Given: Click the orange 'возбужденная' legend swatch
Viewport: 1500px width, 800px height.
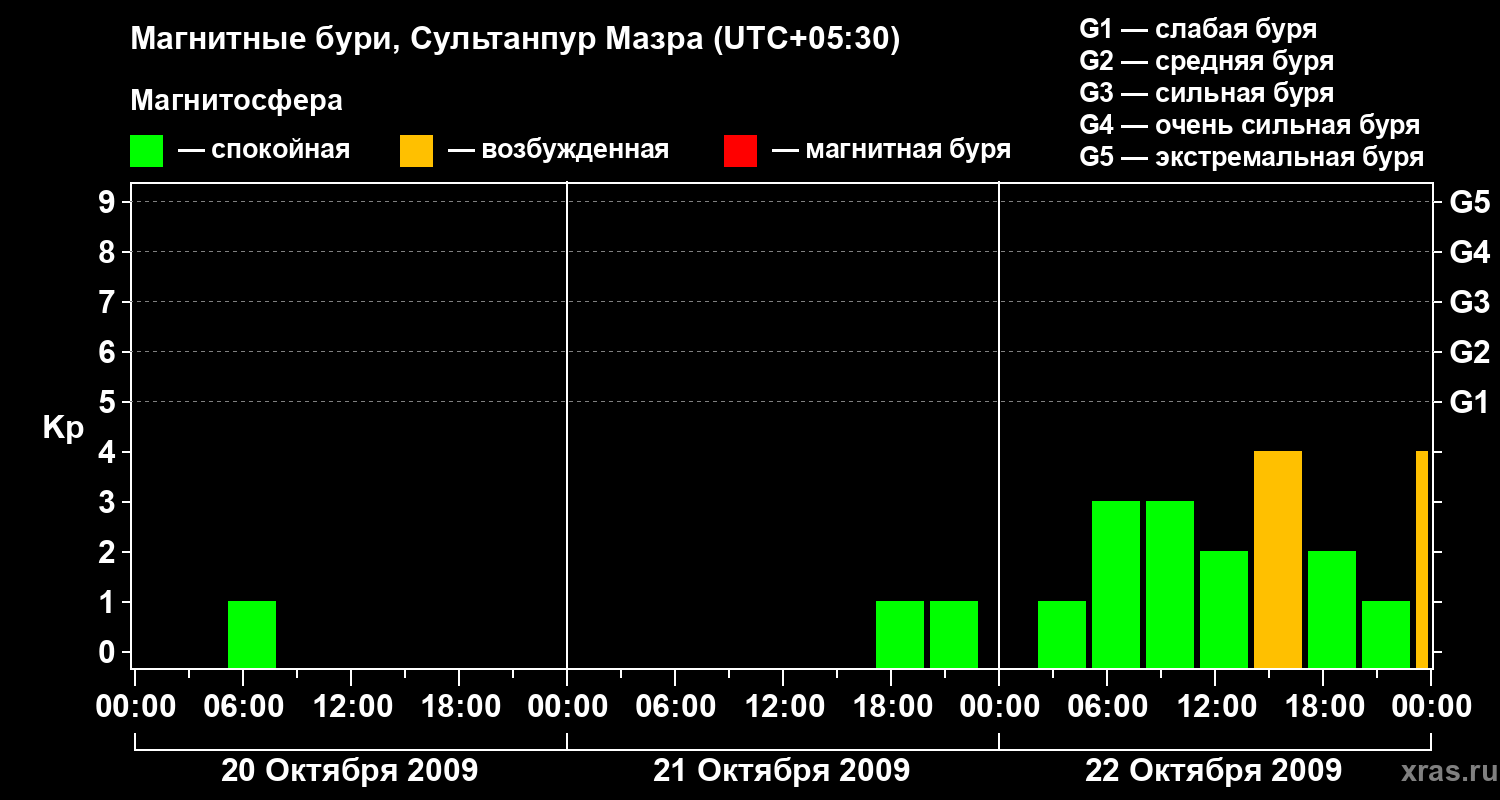Looking at the screenshot, I should pyautogui.click(x=416, y=151).
